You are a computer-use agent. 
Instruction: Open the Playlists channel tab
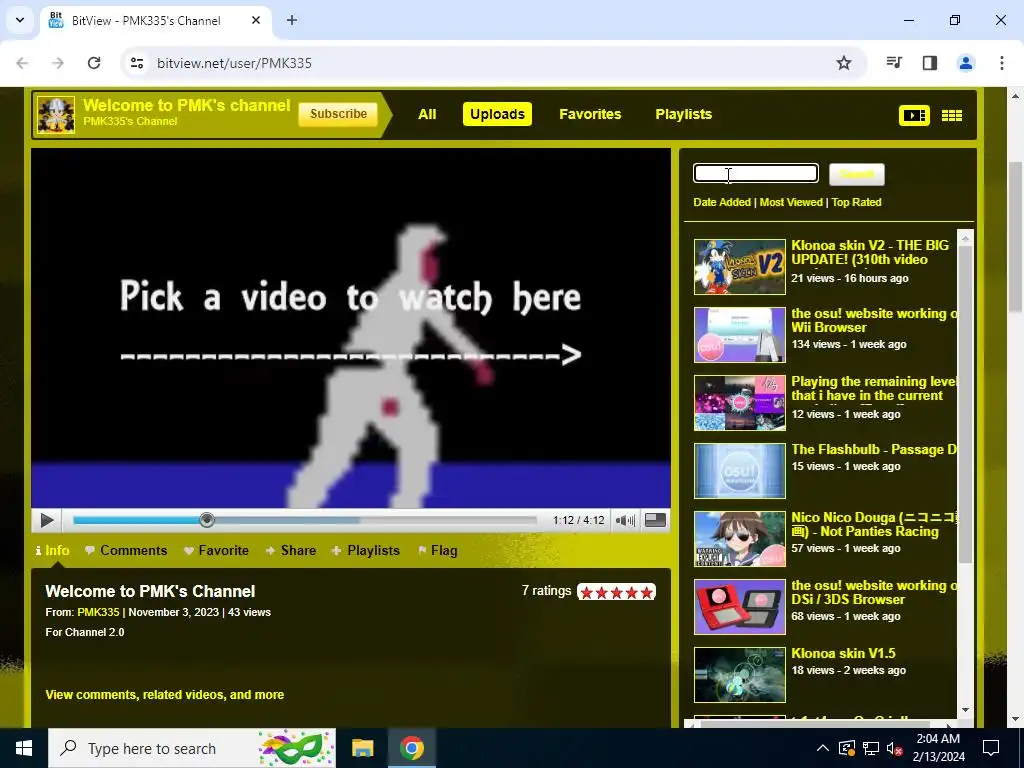683,114
